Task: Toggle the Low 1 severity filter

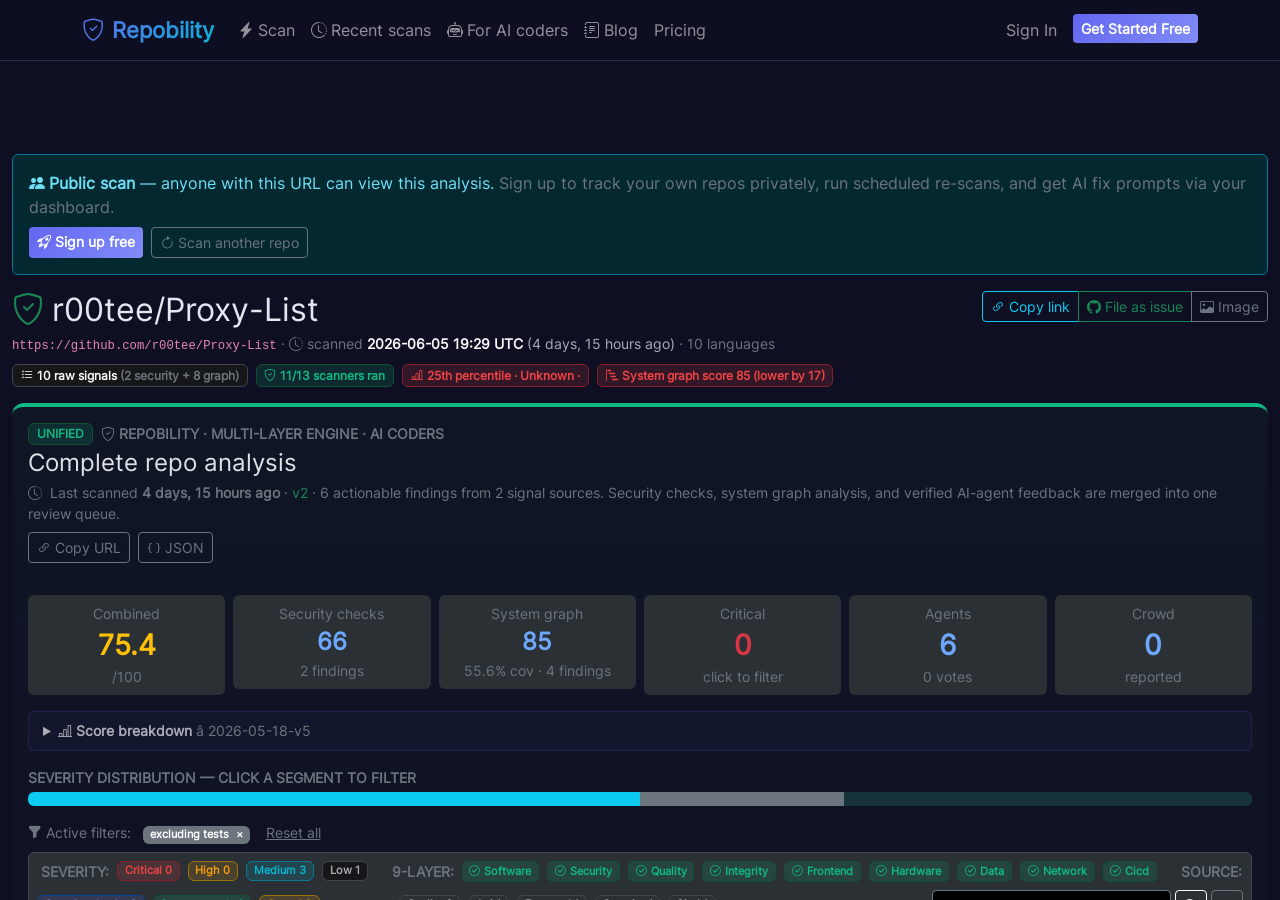Action: click(x=345, y=871)
